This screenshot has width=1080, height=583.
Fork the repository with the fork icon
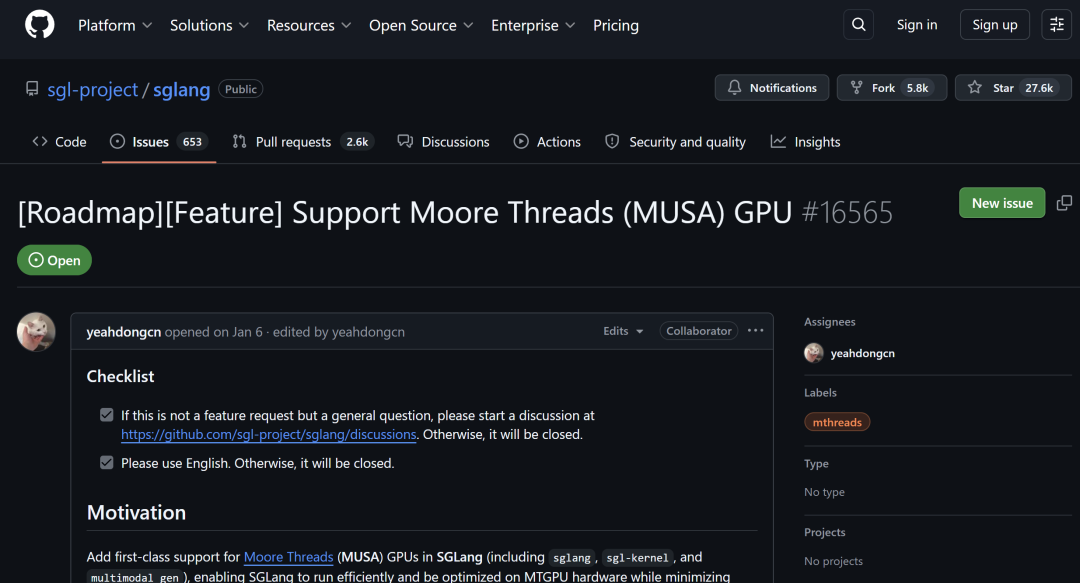click(x=892, y=88)
